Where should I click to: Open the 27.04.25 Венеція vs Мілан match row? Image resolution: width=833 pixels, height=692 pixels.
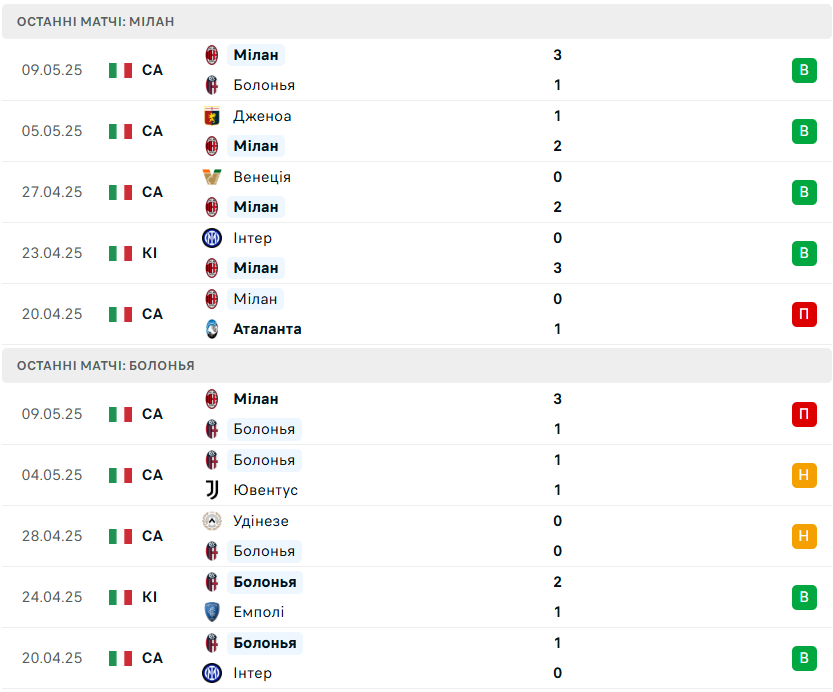[416, 192]
